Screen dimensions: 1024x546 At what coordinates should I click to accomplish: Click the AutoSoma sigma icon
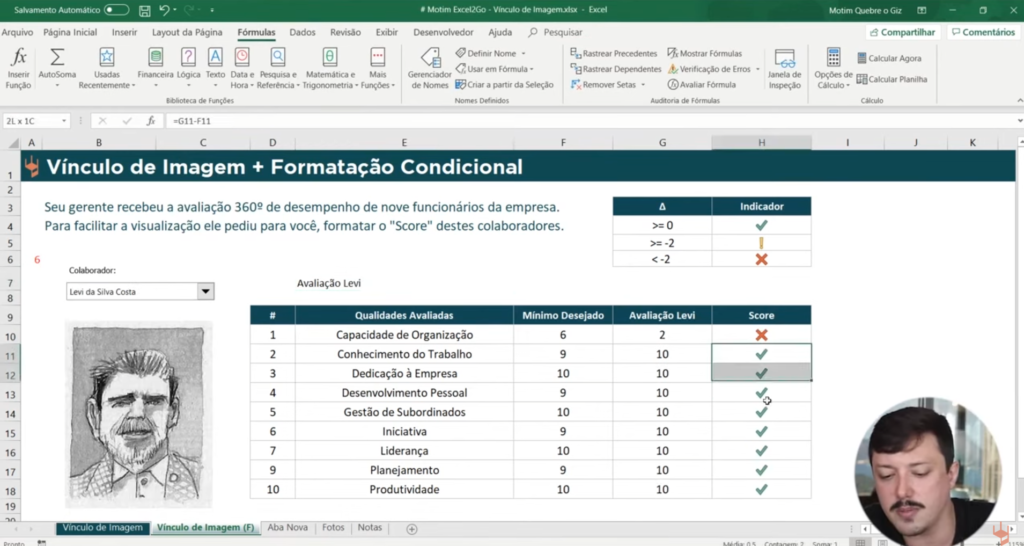[x=57, y=57]
